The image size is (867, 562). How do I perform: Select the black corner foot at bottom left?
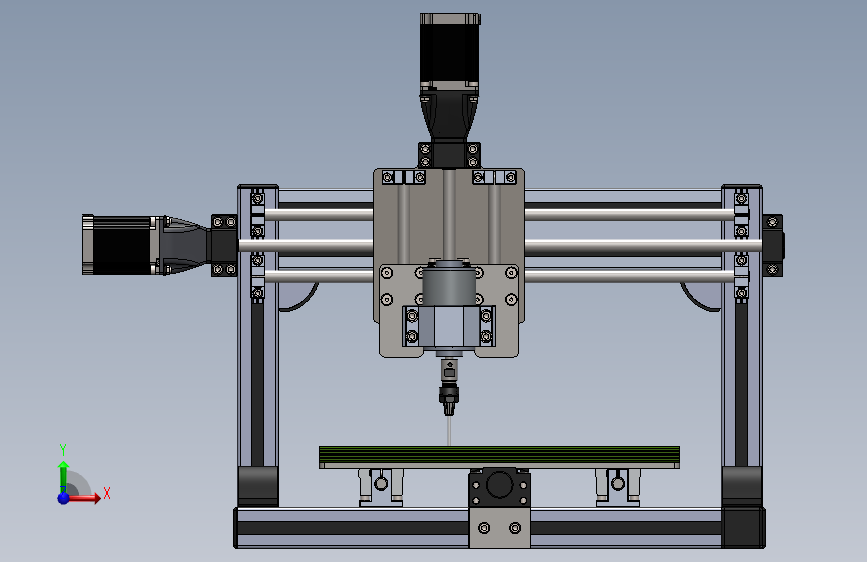point(258,486)
